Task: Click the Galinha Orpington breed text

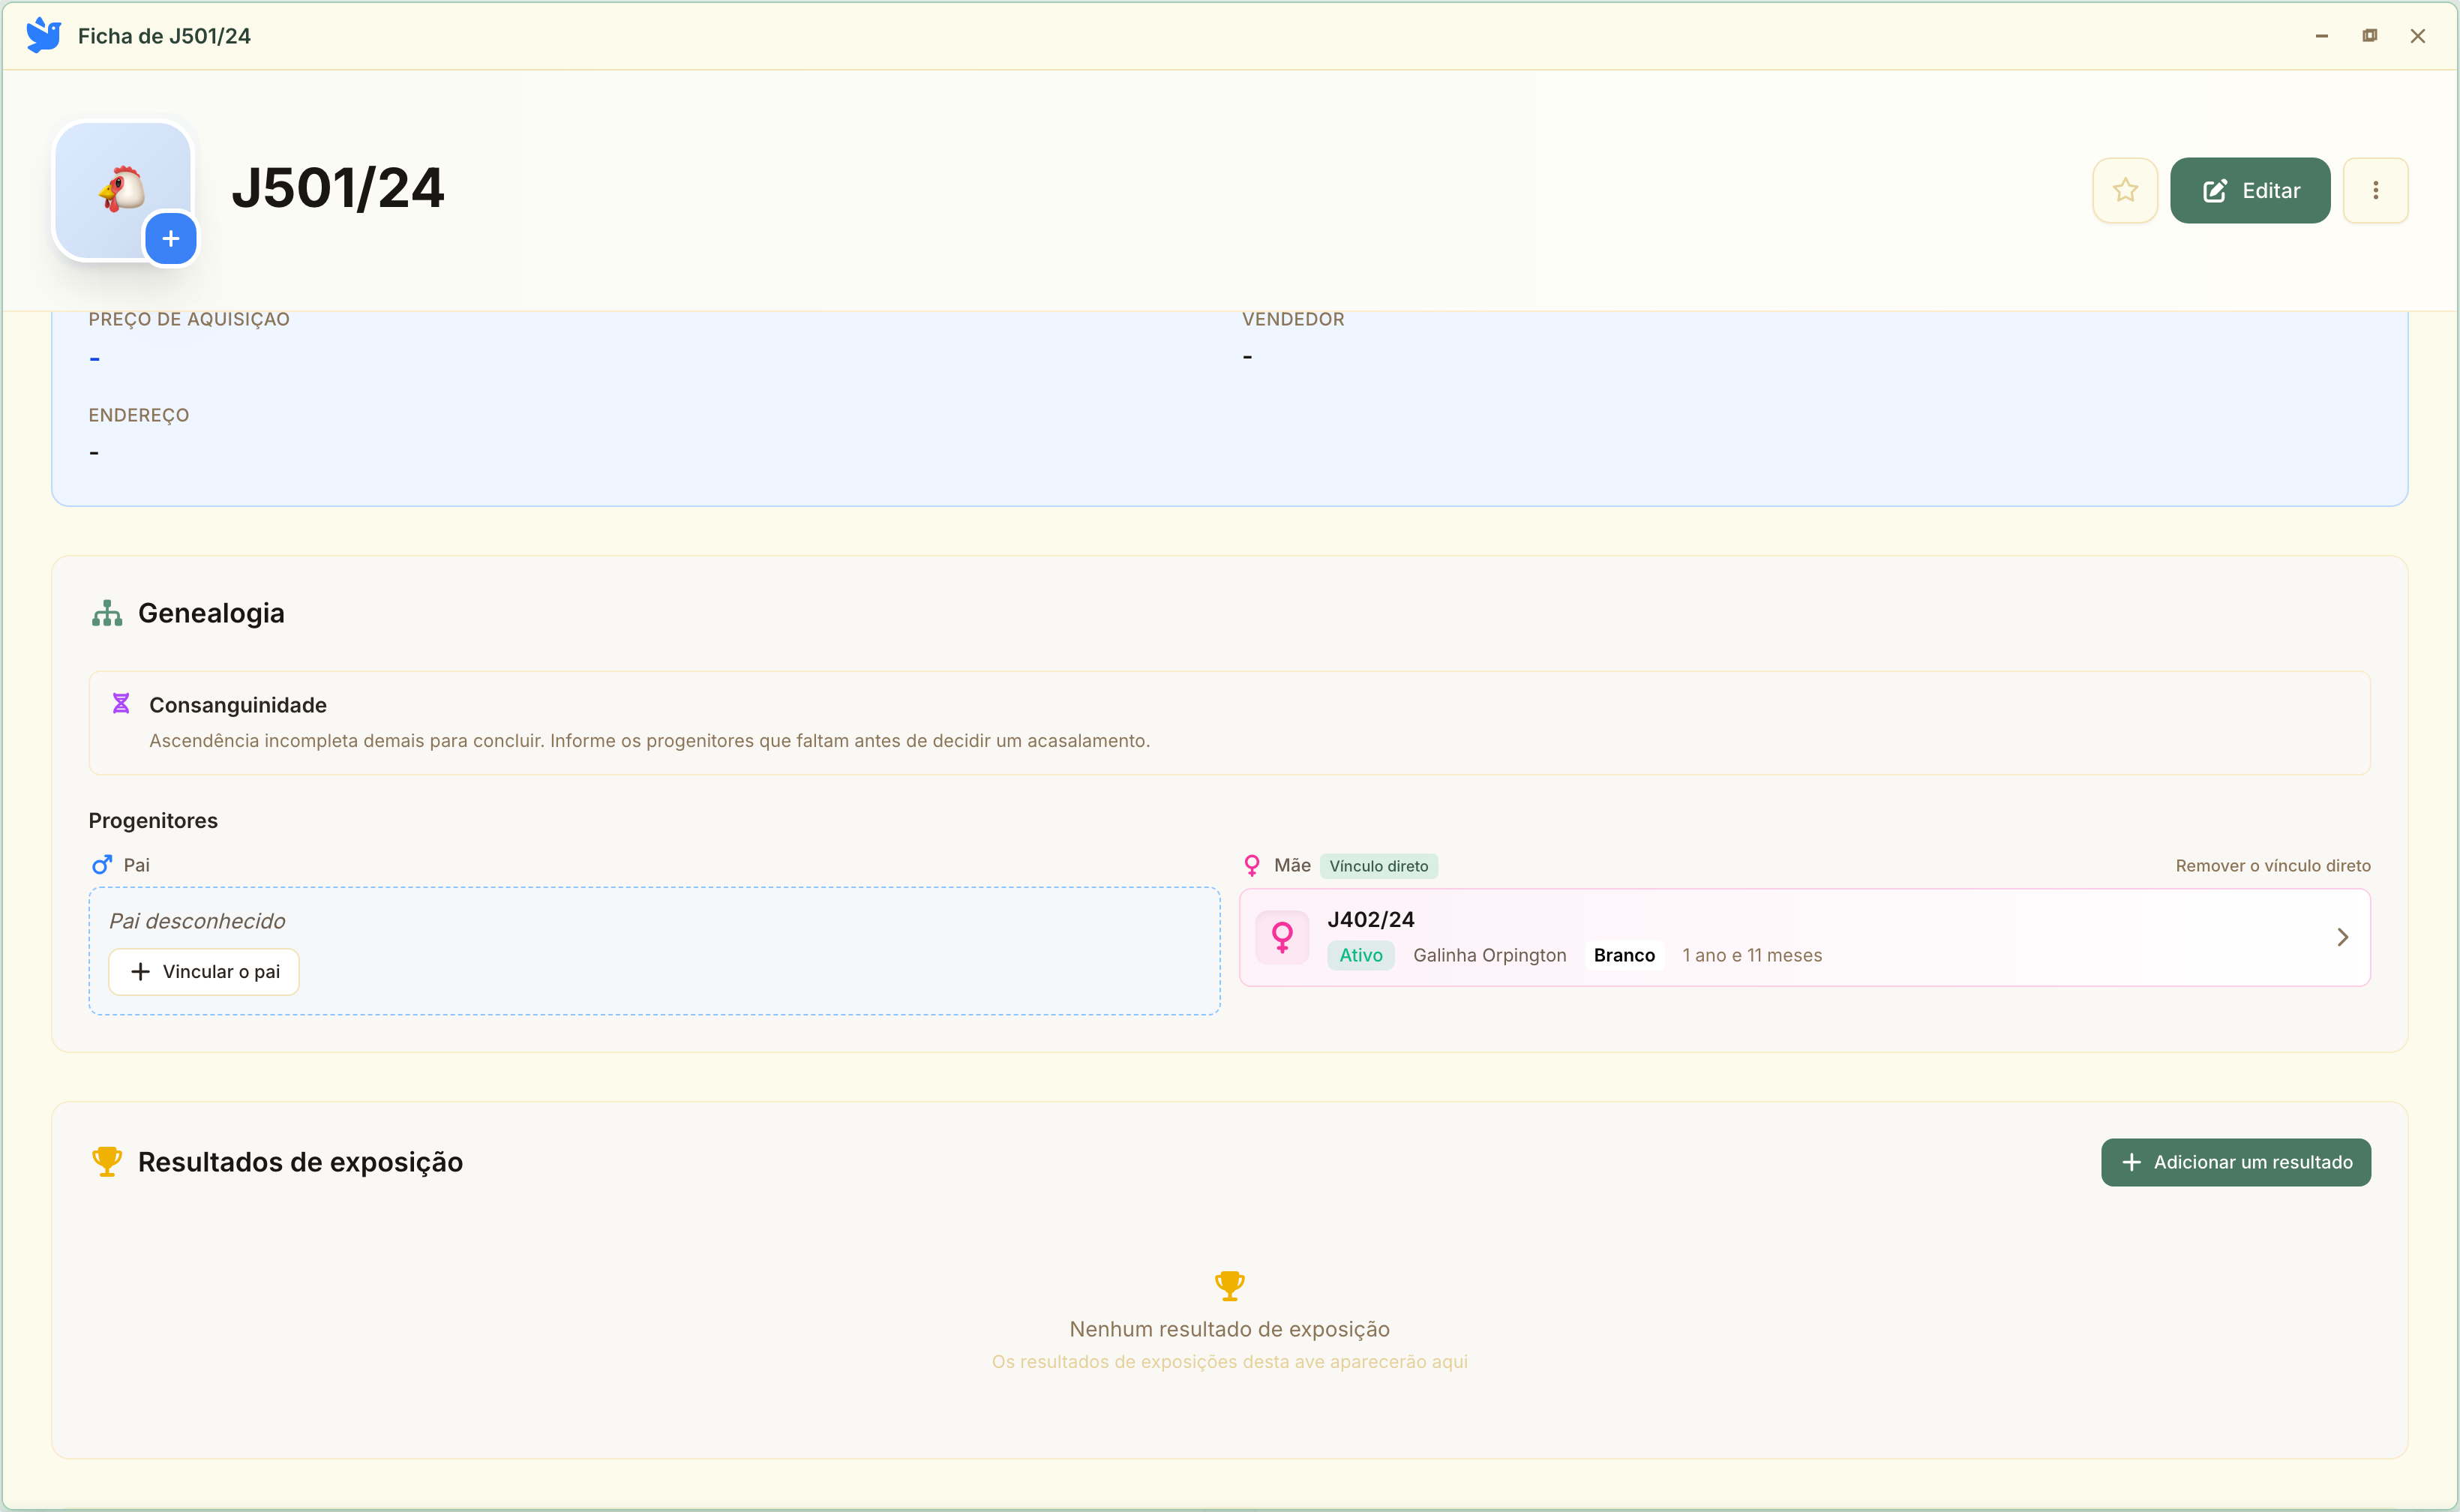Action: (x=1489, y=955)
